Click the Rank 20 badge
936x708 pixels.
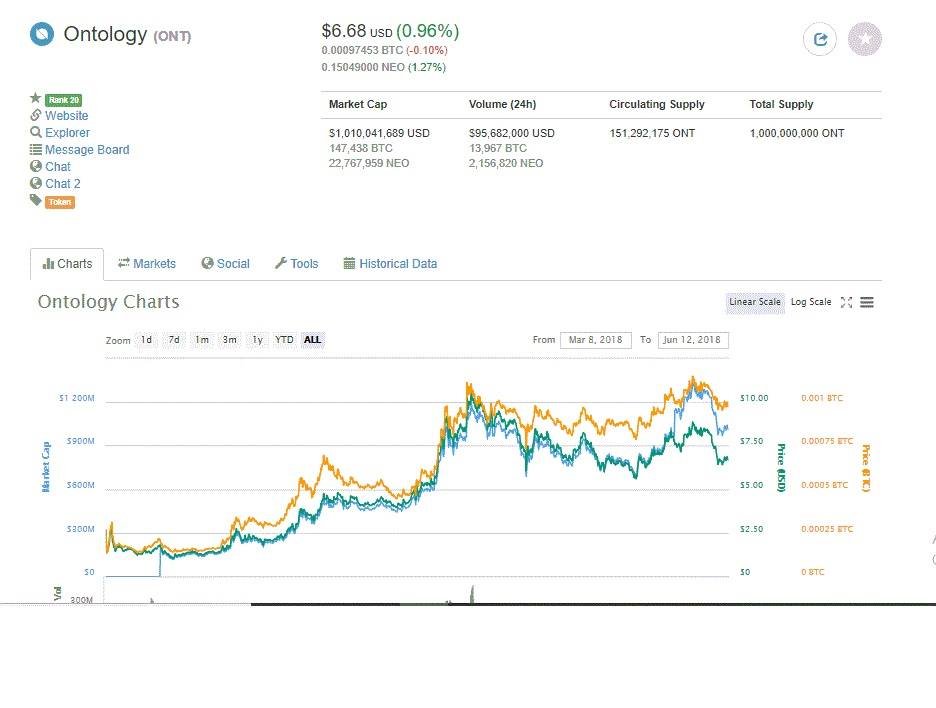click(63, 100)
